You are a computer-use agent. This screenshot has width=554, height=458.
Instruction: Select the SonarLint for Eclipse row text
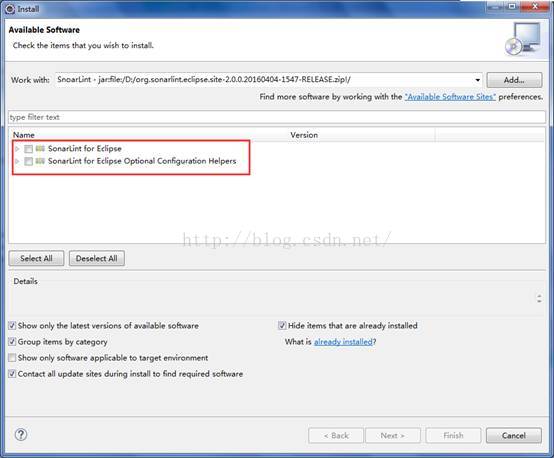pos(85,148)
